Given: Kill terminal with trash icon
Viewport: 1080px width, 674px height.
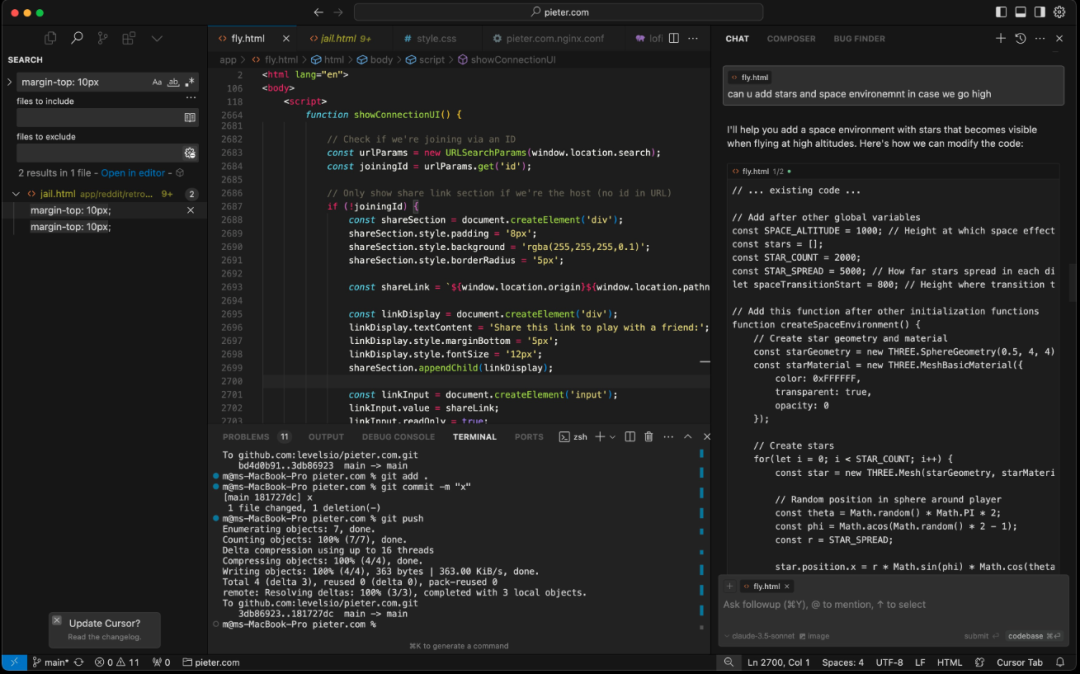Looking at the screenshot, I should pos(649,436).
